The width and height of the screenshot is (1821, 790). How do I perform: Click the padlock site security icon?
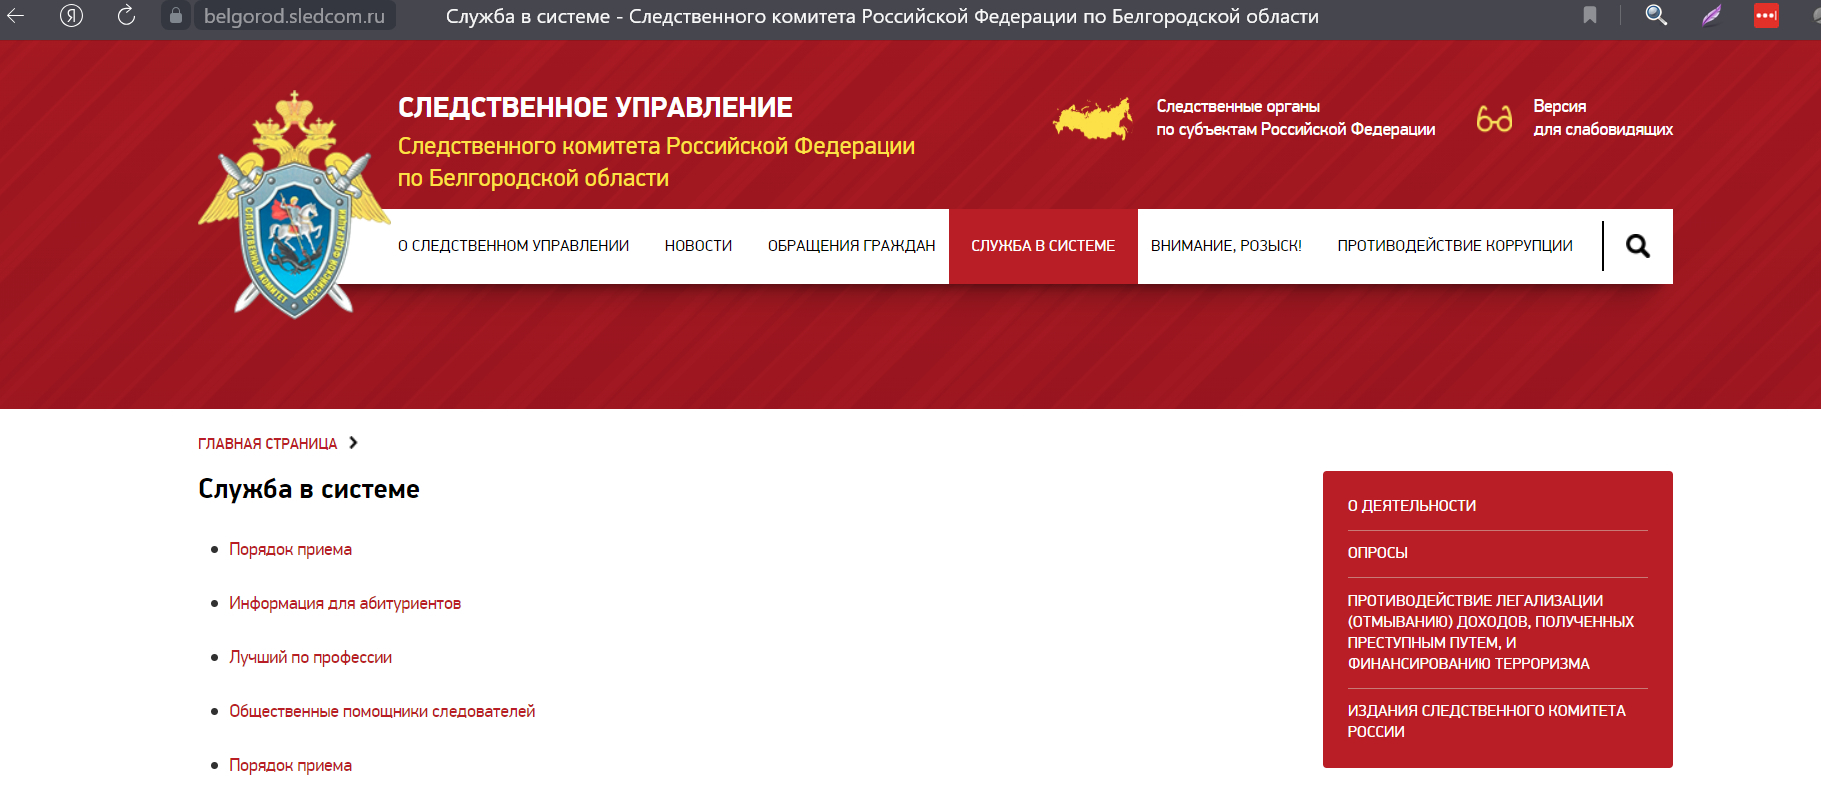pos(176,15)
